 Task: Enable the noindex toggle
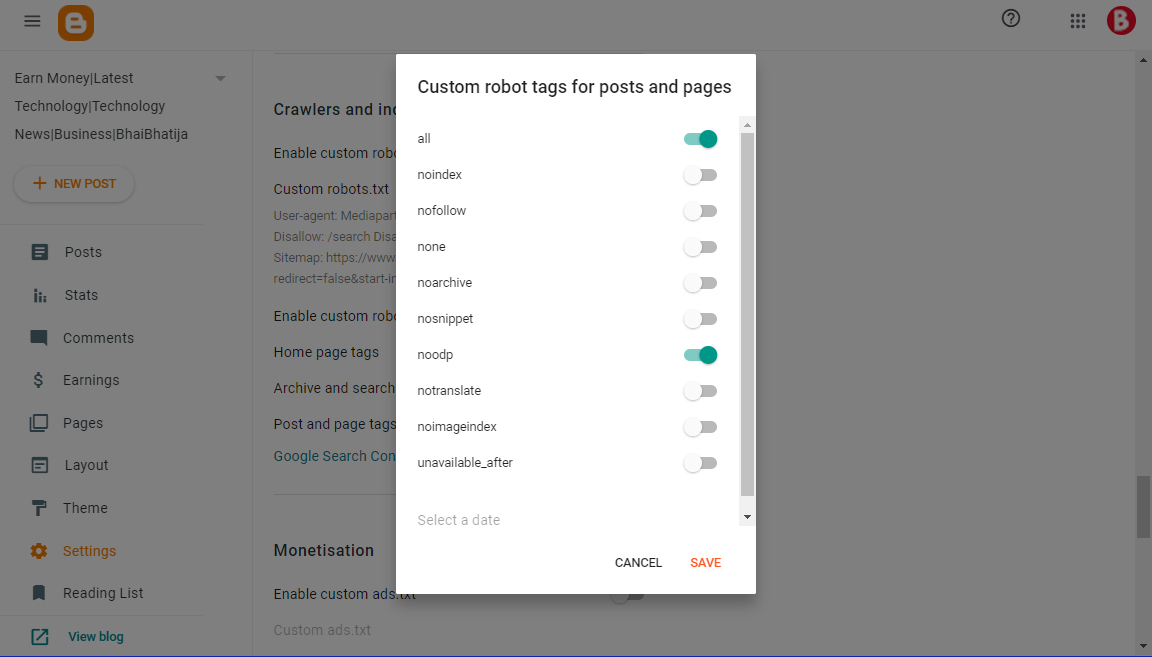pyautogui.click(x=700, y=175)
